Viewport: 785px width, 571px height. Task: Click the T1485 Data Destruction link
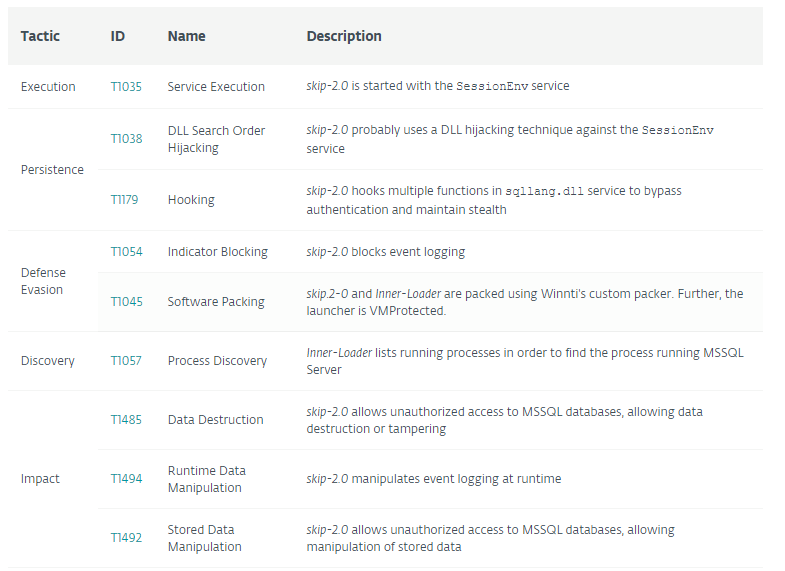[x=126, y=420]
